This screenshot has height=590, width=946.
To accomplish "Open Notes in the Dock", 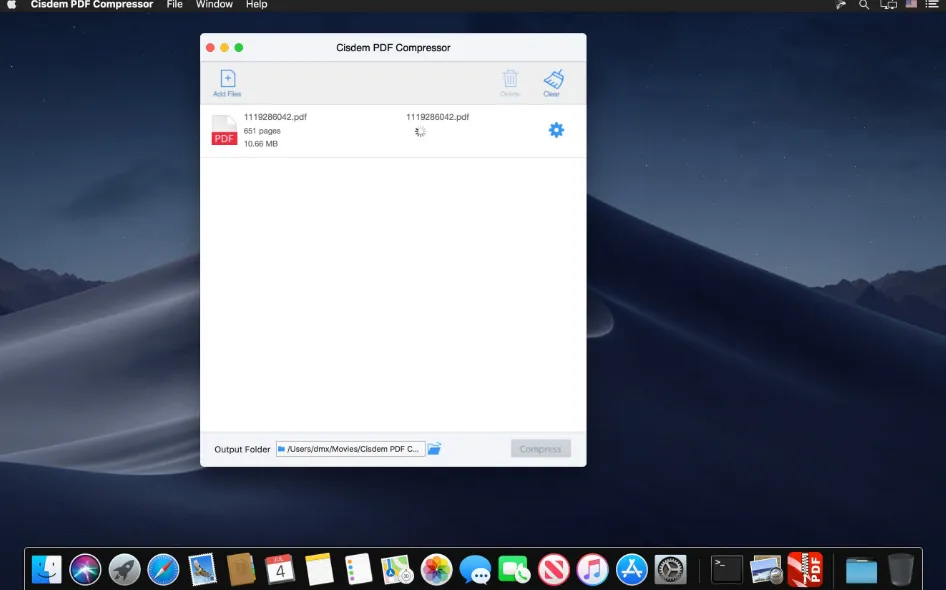I will (x=319, y=569).
